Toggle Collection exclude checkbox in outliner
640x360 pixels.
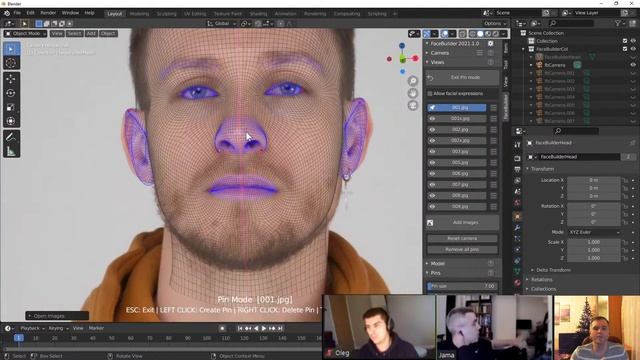pyautogui.click(x=625, y=41)
